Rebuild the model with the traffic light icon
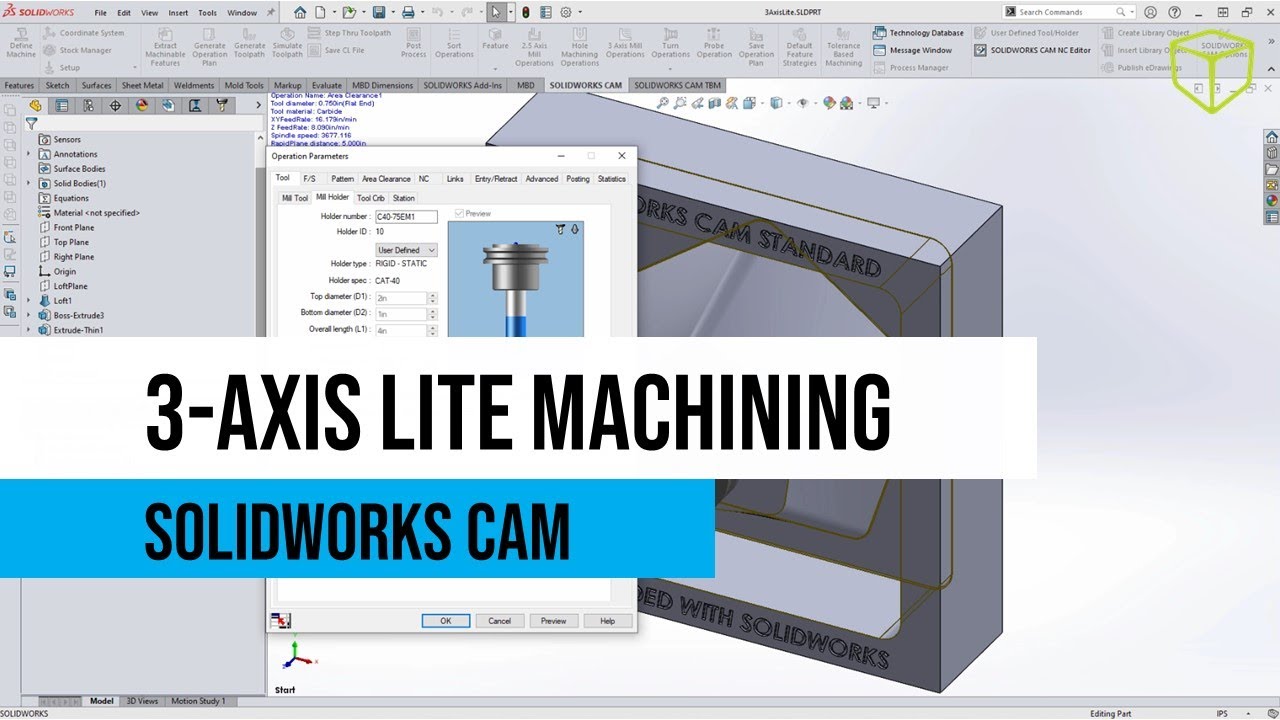The height and width of the screenshot is (720, 1280). [x=526, y=13]
